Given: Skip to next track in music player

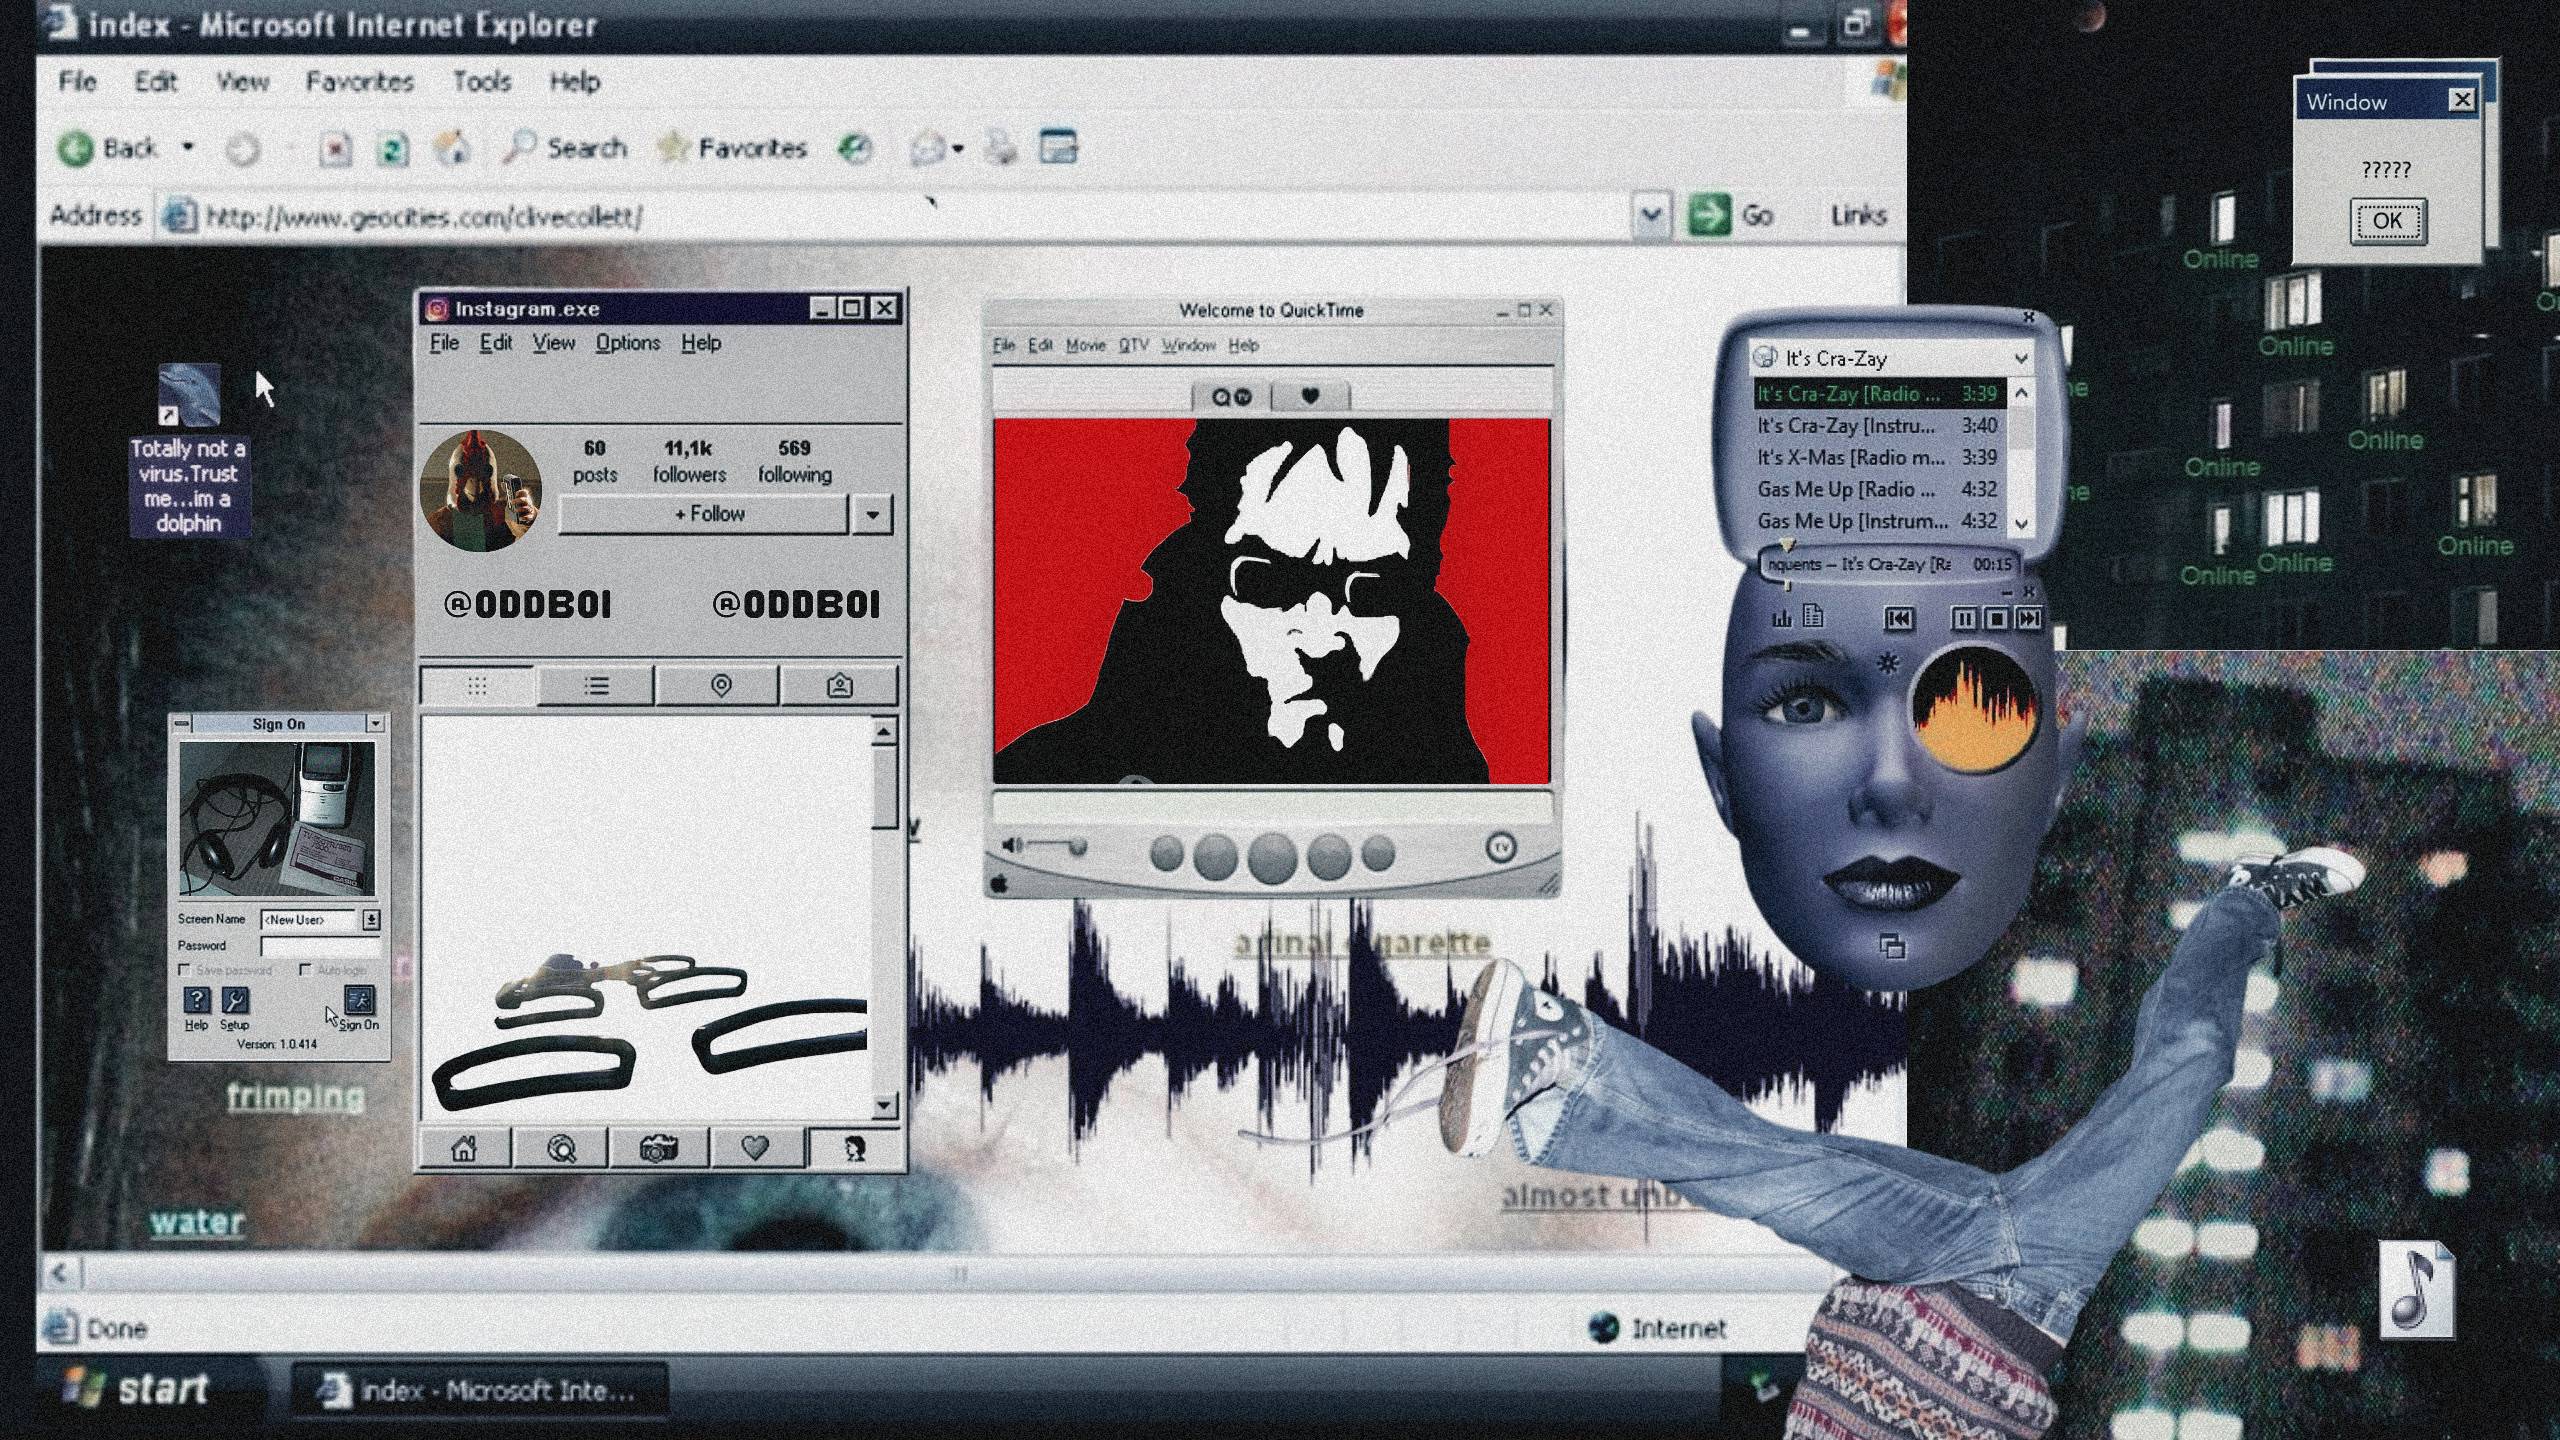Looking at the screenshot, I should point(2028,619).
